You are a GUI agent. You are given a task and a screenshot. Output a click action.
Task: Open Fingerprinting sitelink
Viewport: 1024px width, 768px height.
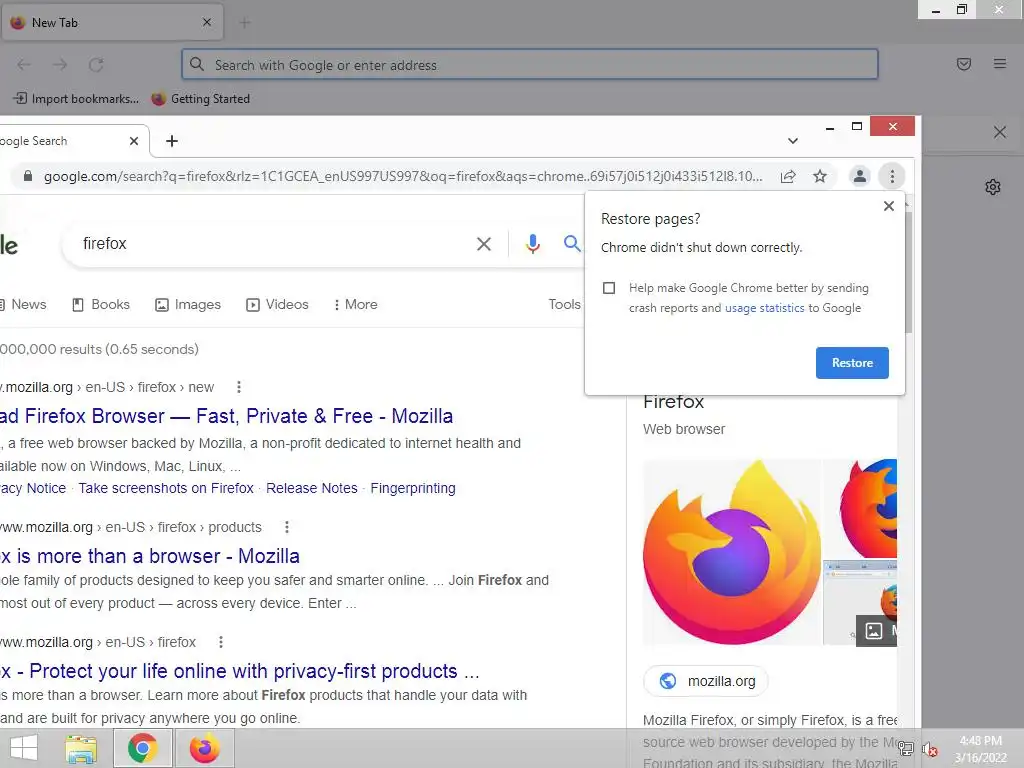coord(413,488)
